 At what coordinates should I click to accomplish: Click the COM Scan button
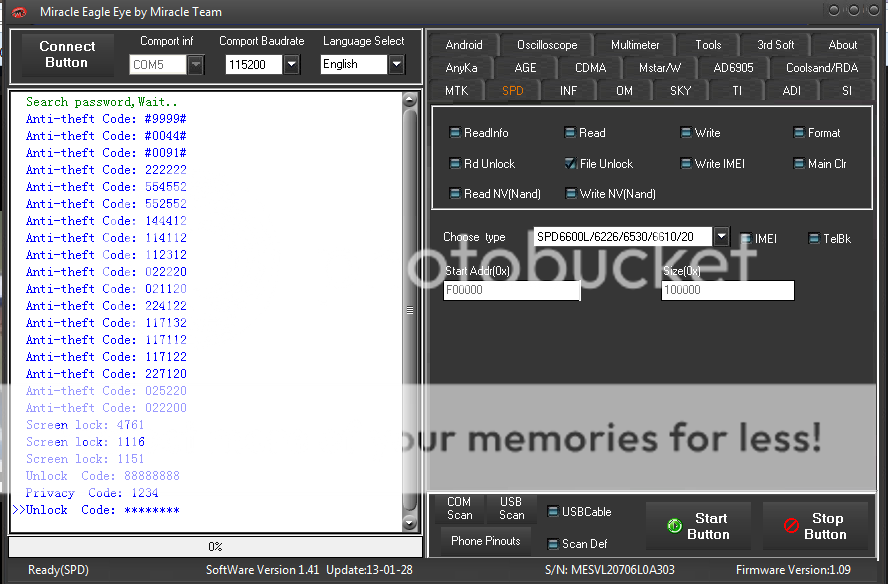pos(459,509)
